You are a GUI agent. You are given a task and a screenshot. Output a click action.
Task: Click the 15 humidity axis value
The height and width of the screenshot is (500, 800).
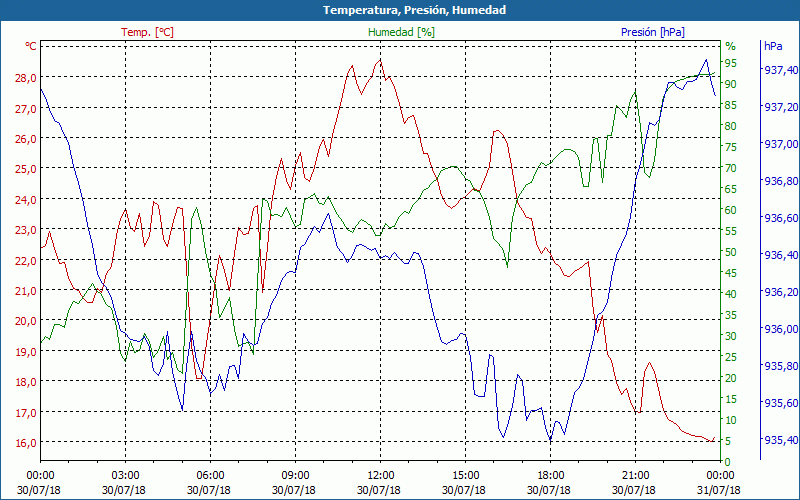(731, 399)
